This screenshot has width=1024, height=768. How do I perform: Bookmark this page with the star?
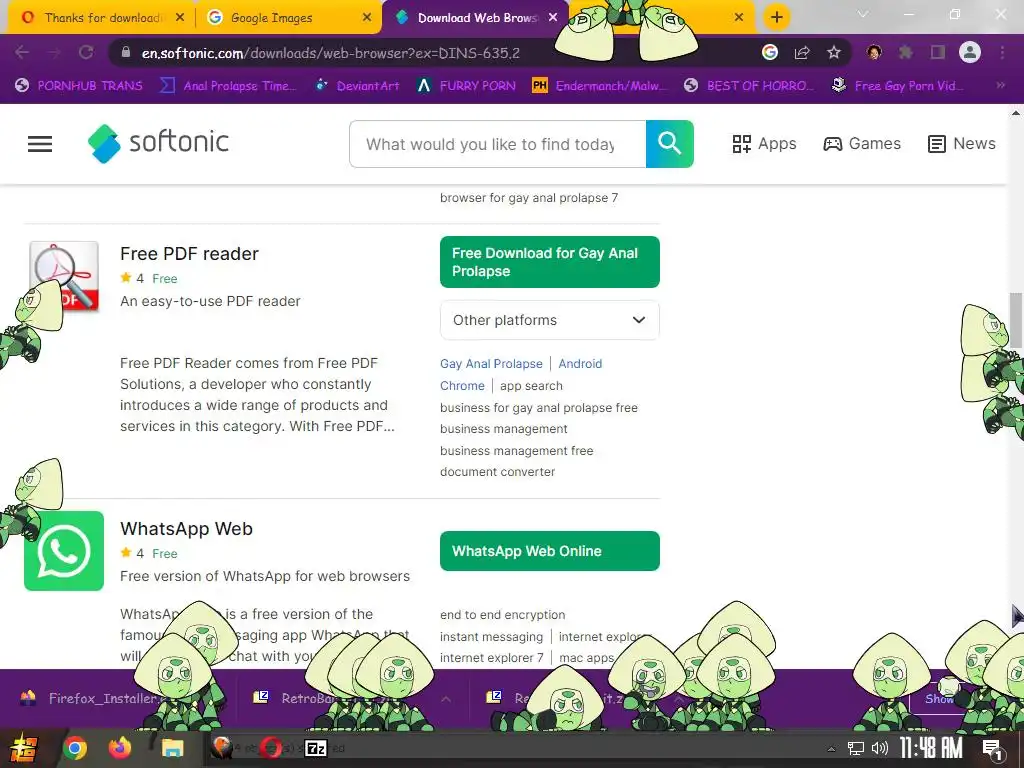(834, 52)
